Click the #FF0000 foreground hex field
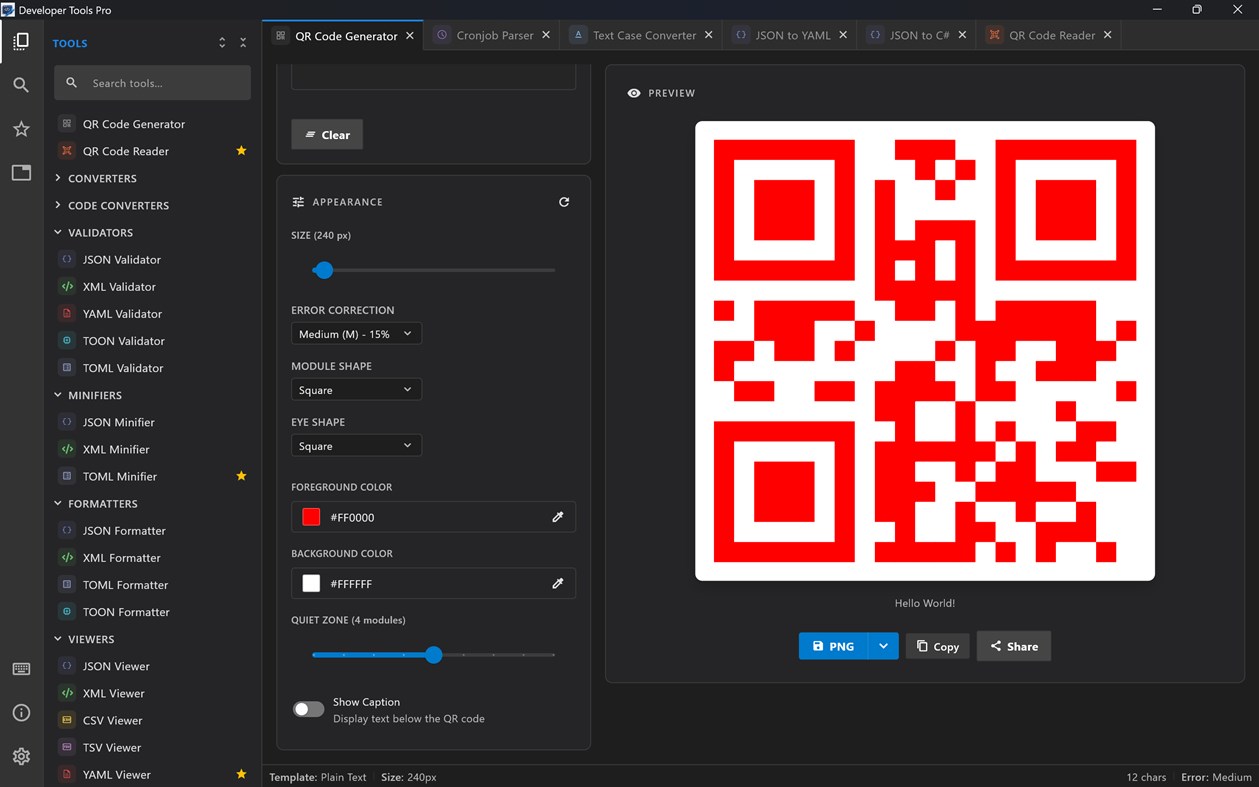This screenshot has height=787, width=1259. coord(433,517)
